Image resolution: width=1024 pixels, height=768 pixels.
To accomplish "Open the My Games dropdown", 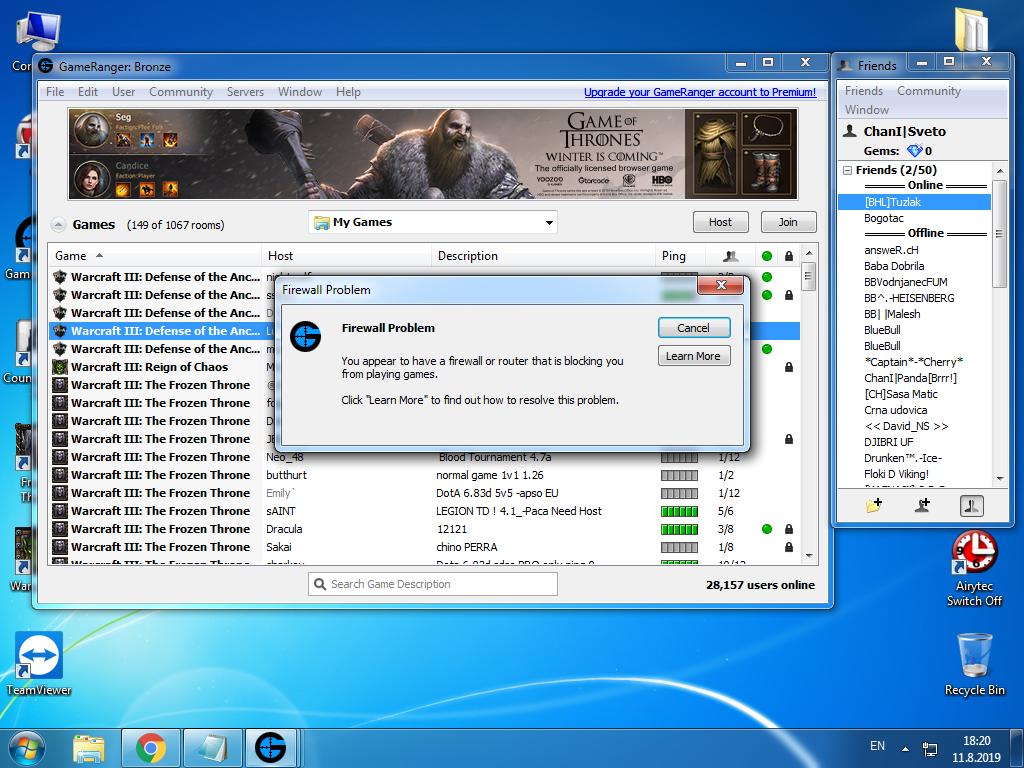I will click(x=432, y=222).
